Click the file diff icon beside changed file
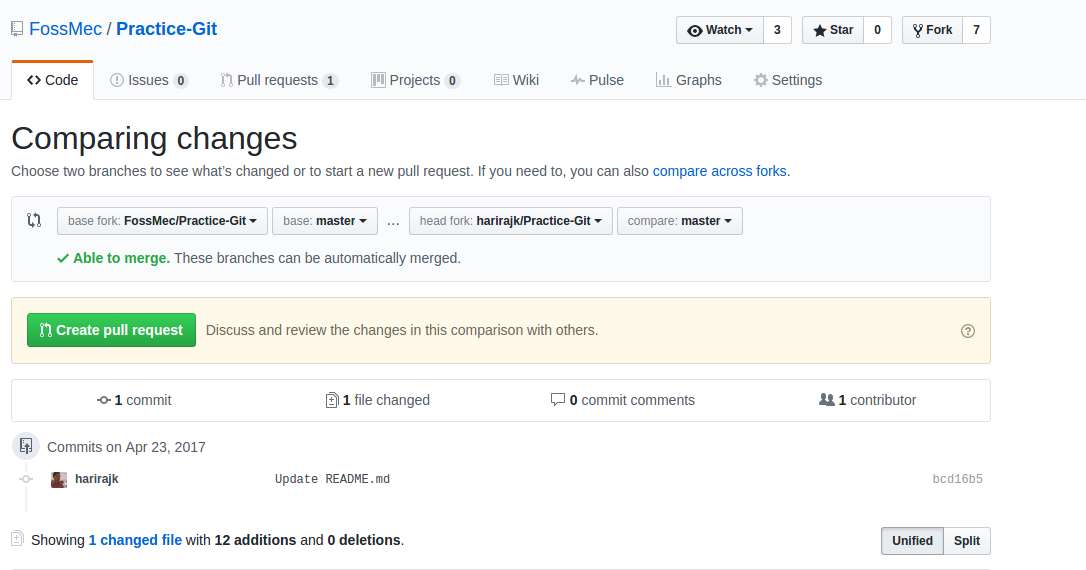The image size is (1086, 570). click(x=17, y=540)
